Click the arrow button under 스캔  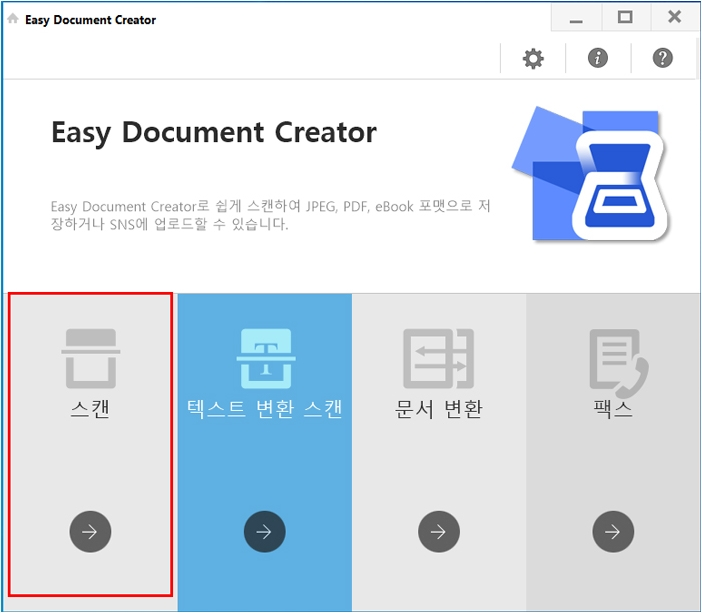90,532
